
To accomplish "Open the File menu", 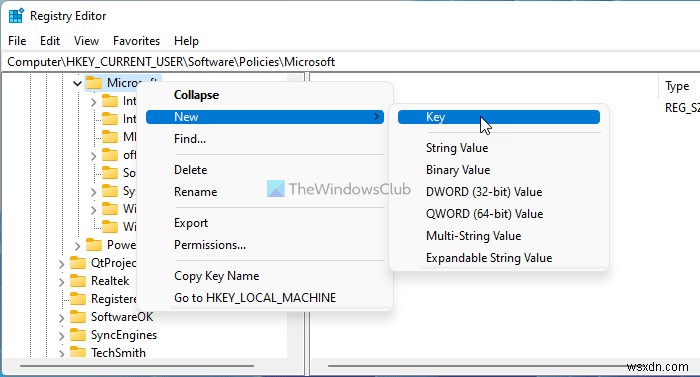I will tap(17, 41).
